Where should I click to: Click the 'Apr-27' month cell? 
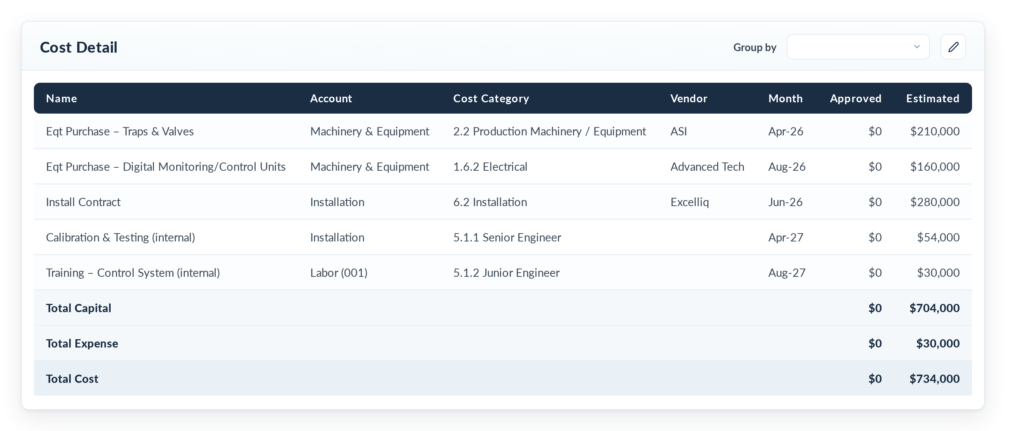(x=786, y=237)
